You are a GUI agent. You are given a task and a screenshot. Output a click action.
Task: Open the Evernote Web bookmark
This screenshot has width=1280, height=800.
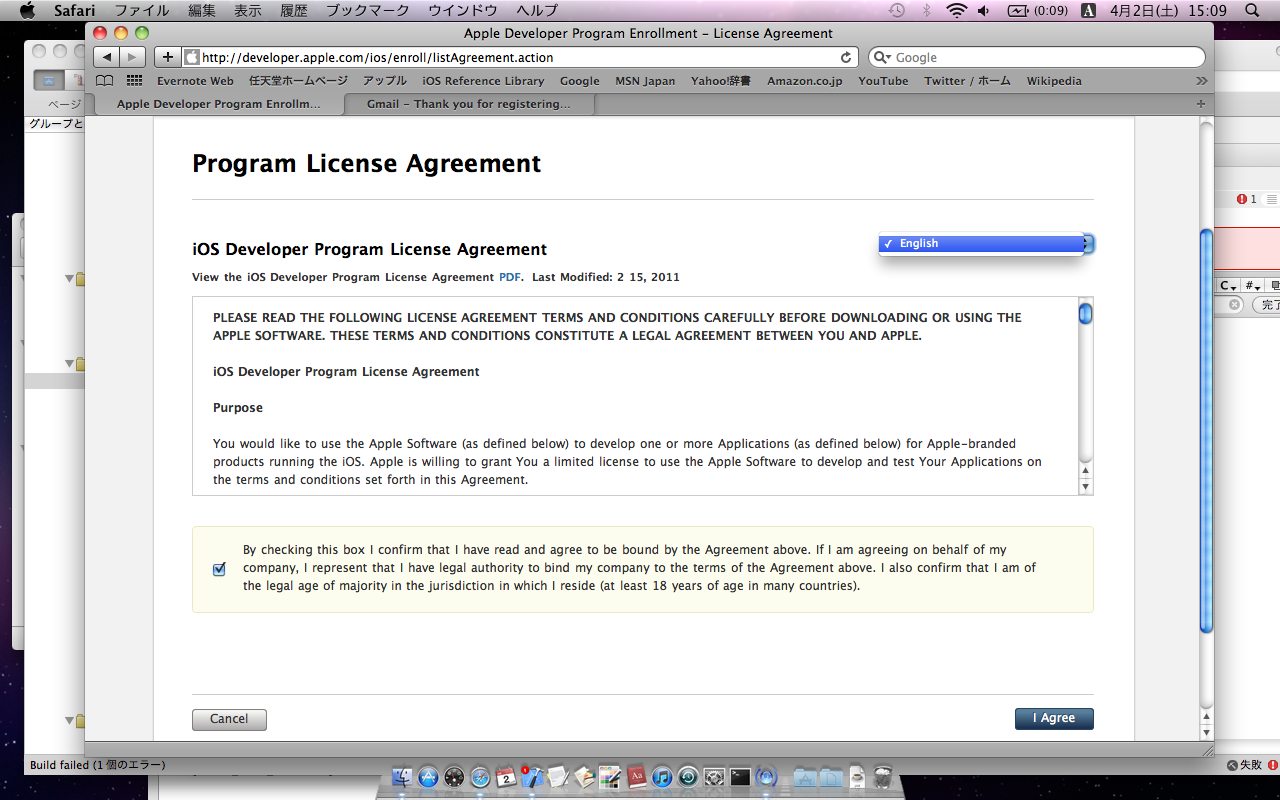click(x=195, y=81)
